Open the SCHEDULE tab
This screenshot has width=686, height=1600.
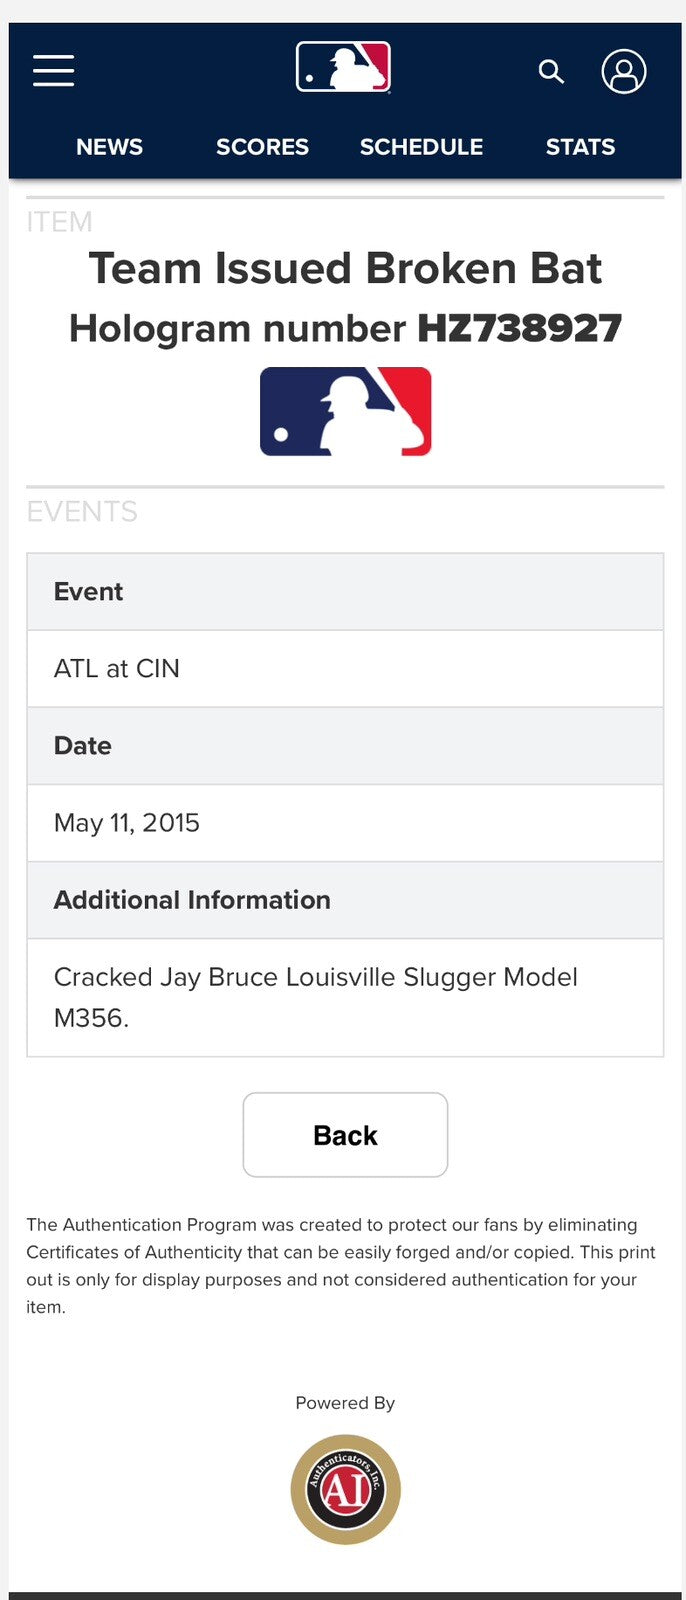click(421, 147)
